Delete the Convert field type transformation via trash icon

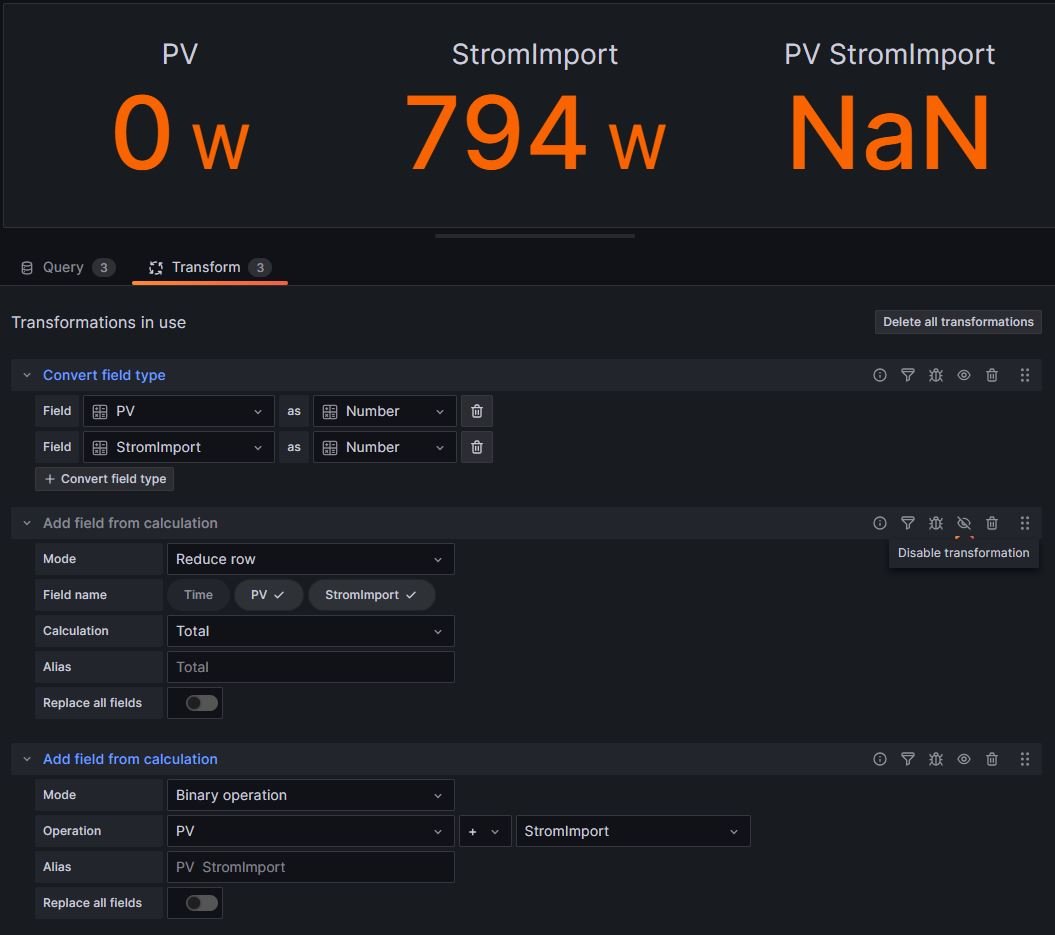[992, 375]
